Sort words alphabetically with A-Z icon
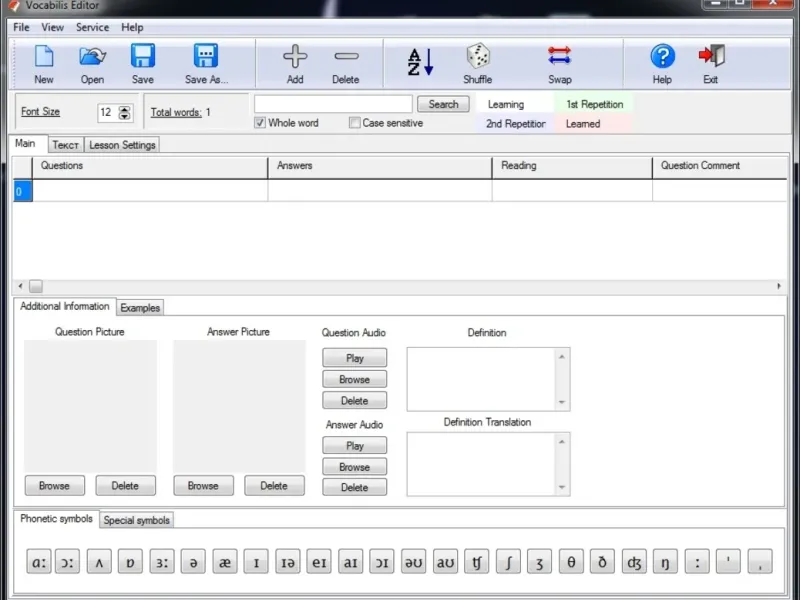 tap(420, 63)
